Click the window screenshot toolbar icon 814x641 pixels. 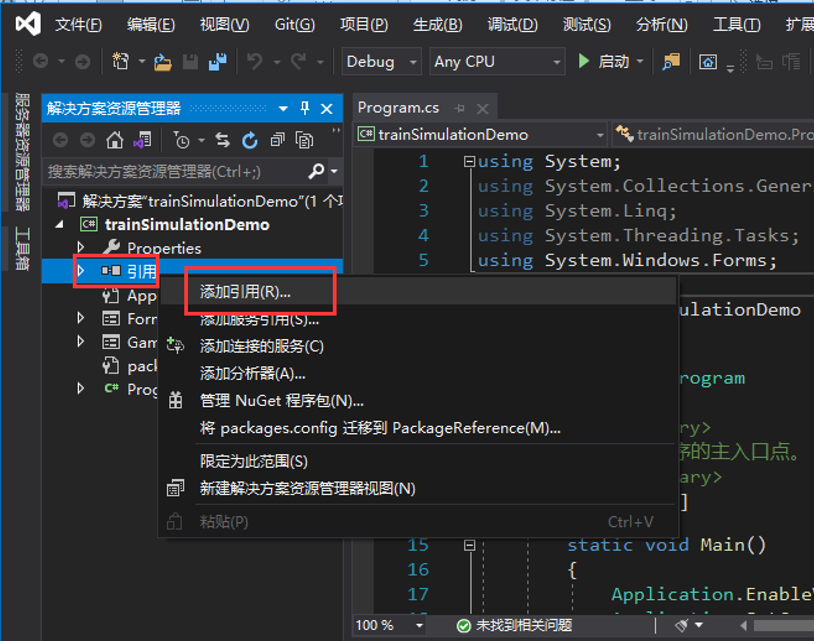click(708, 62)
